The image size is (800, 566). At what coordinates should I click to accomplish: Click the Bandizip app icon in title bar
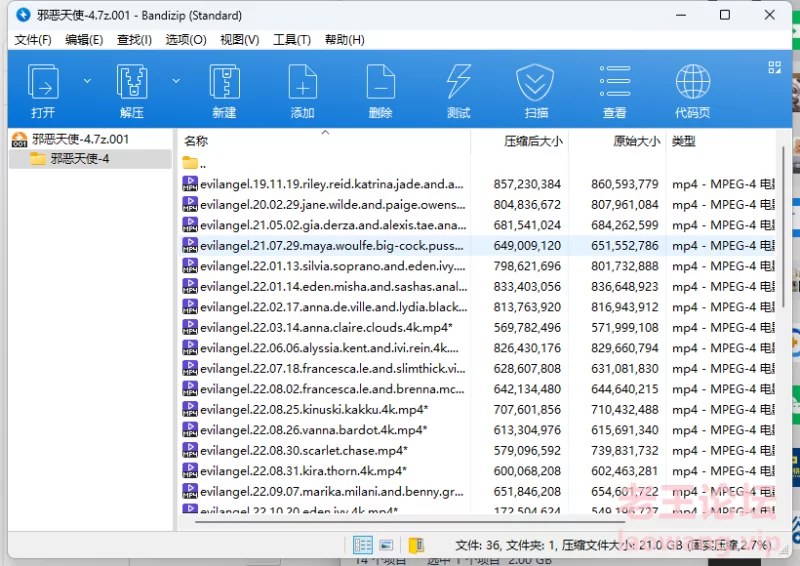tap(23, 15)
